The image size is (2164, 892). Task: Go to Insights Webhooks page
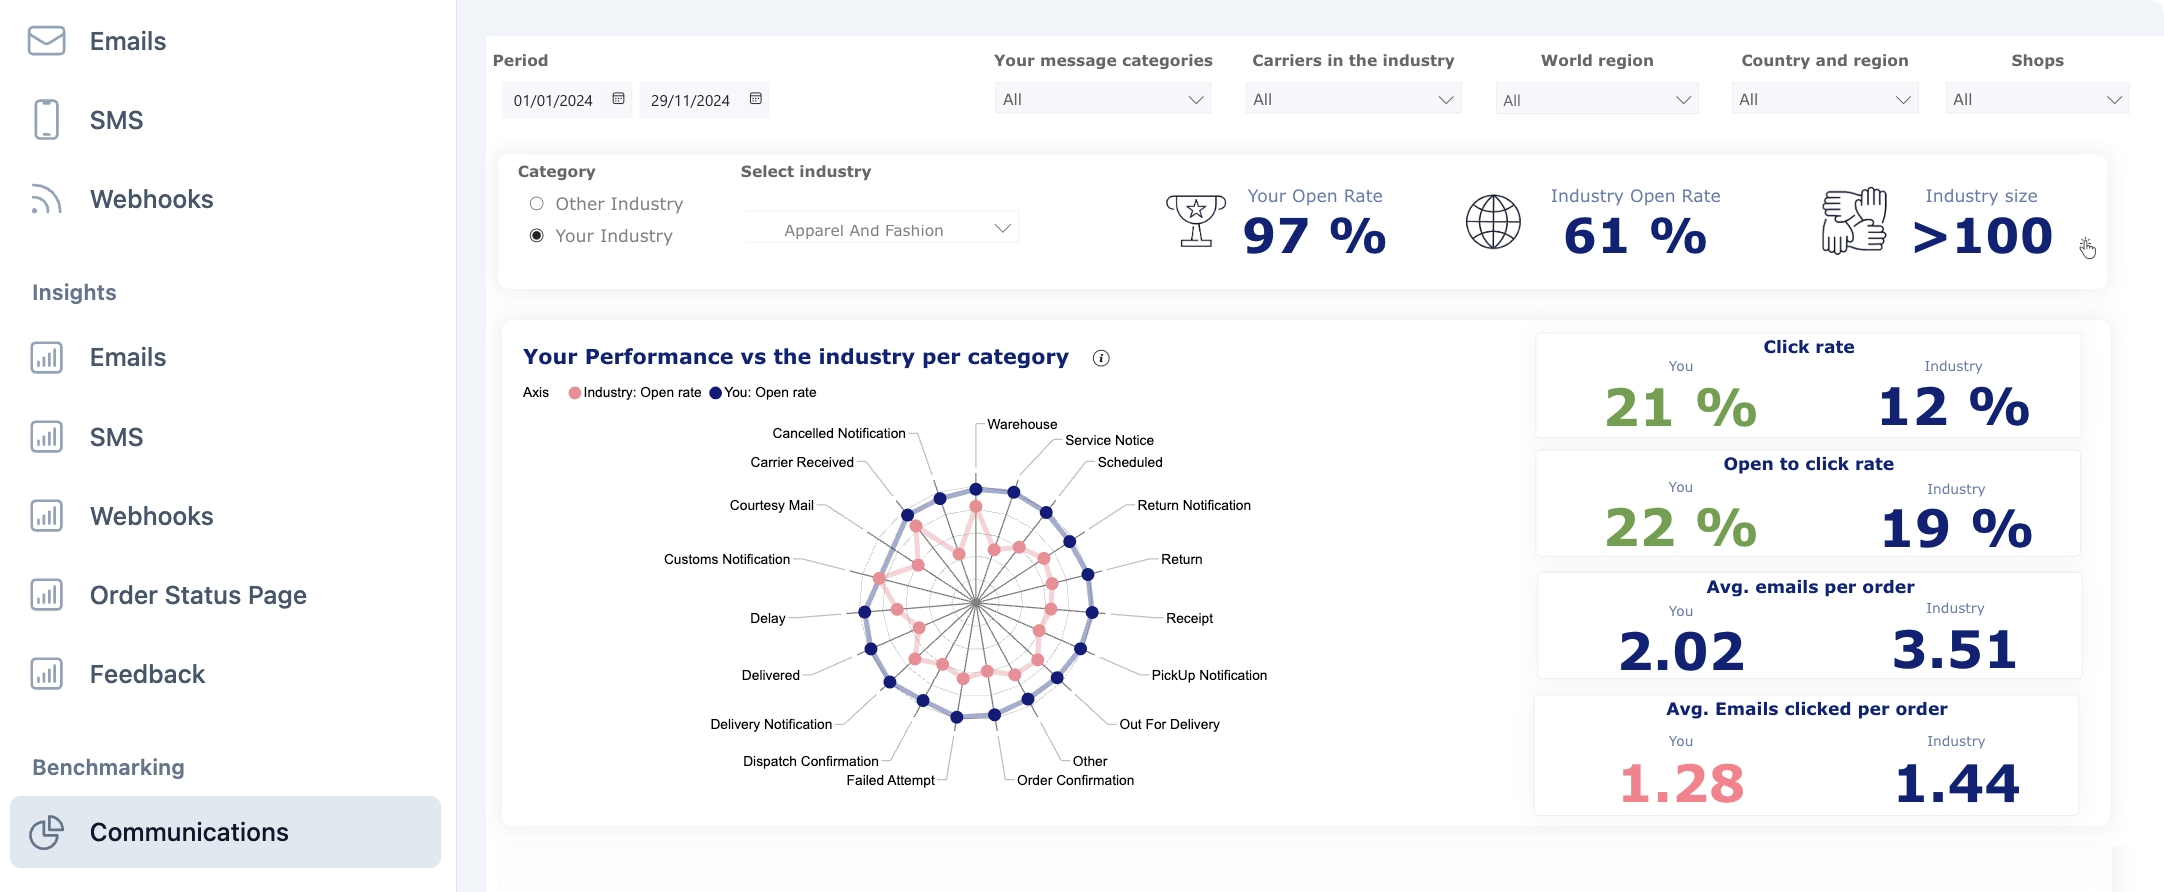pyautogui.click(x=151, y=516)
